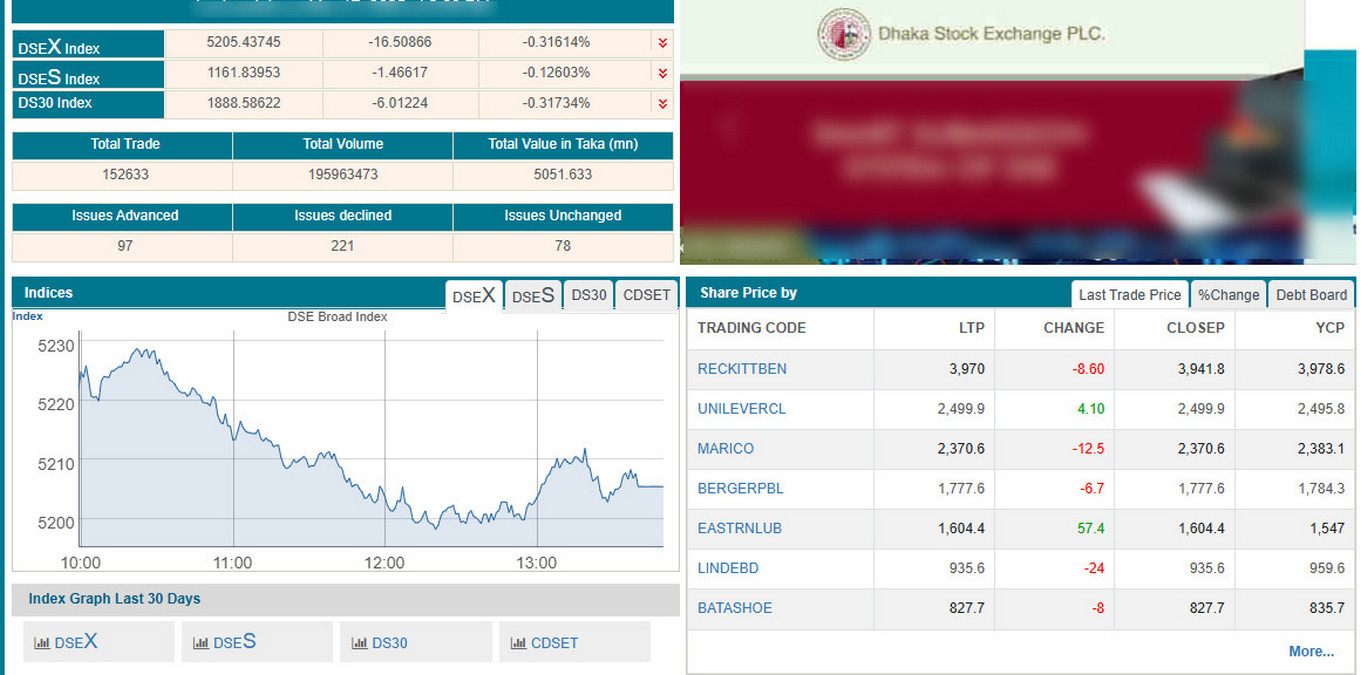This screenshot has width=1361, height=675.
Task: Select the DSES value 1161.83953
Action: (244, 73)
